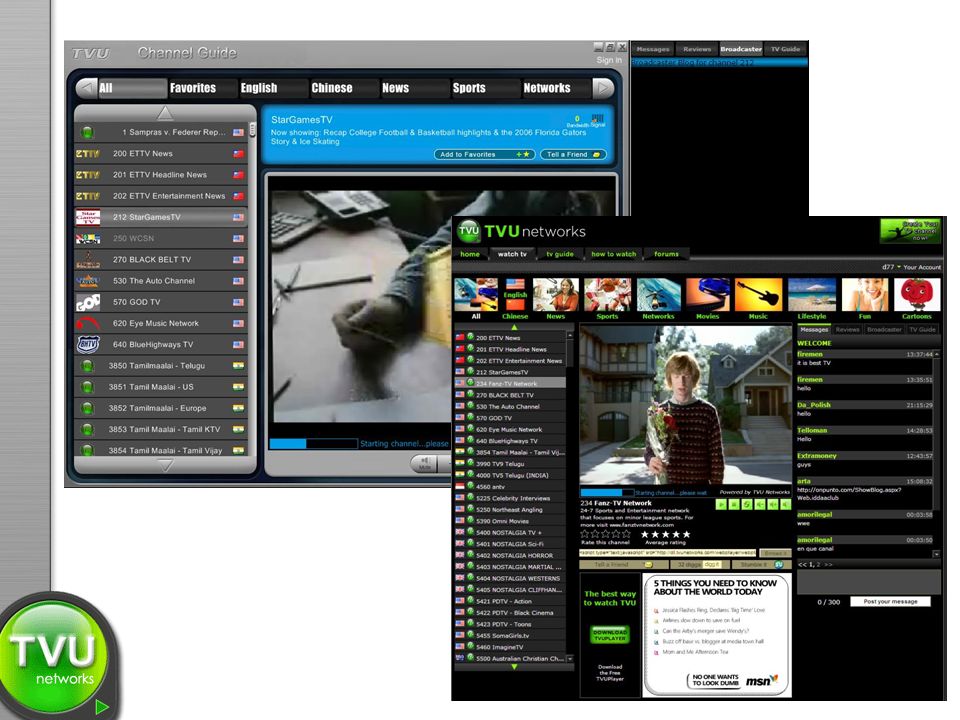This screenshot has width=960, height=720.
Task: Open the Broadcaster tab in top right panel
Action: pos(741,49)
